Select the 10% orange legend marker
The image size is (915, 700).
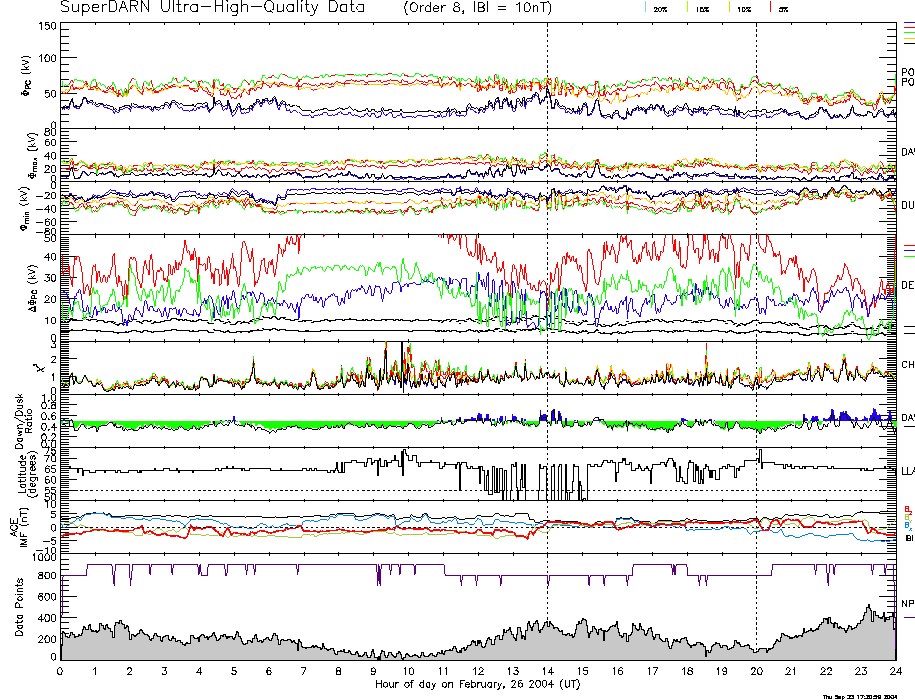[729, 7]
